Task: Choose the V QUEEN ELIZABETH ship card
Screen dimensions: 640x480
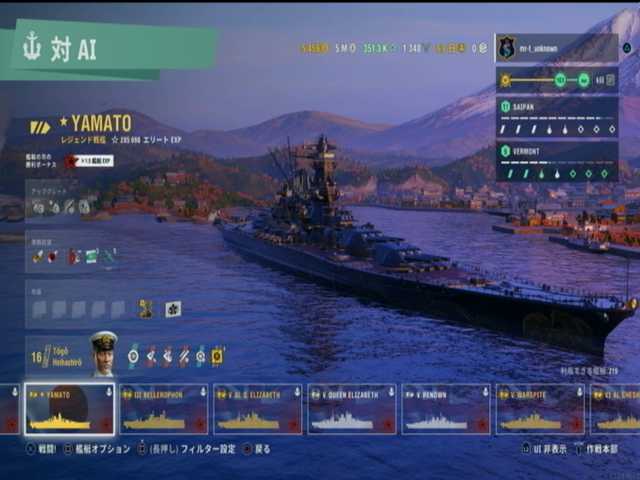Action: click(352, 409)
